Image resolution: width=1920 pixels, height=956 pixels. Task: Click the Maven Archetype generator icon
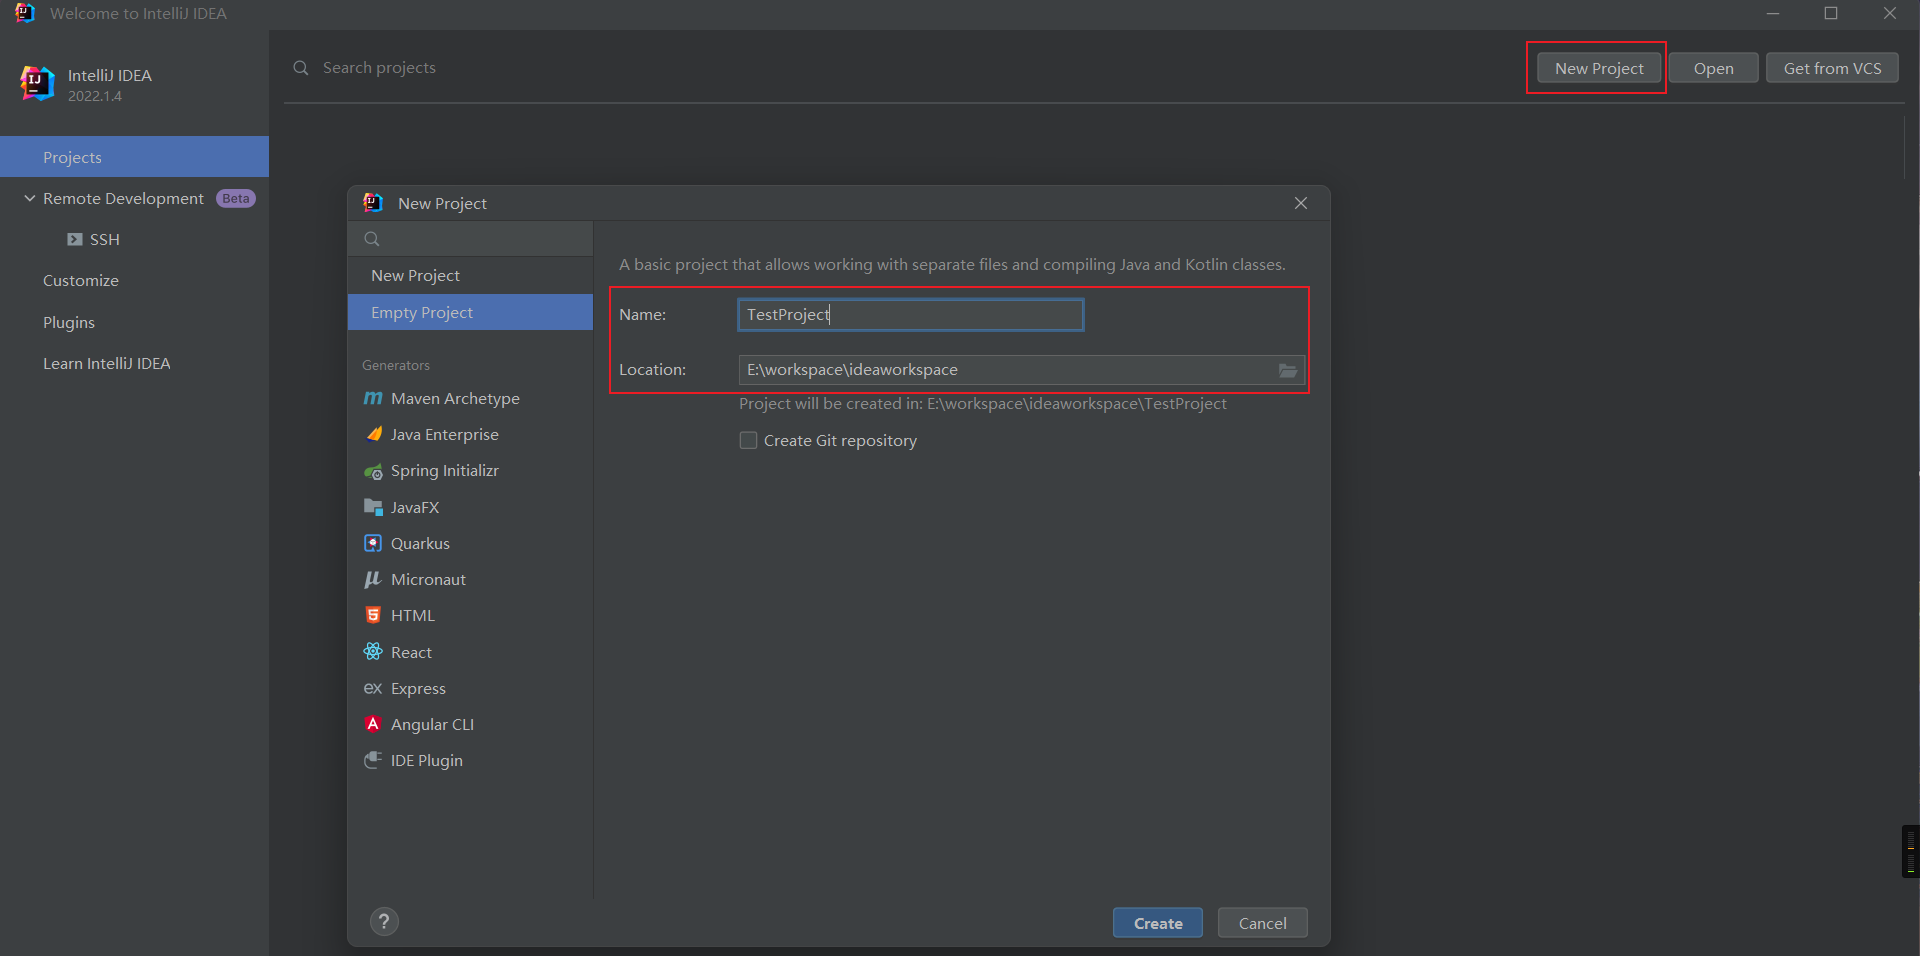point(373,398)
